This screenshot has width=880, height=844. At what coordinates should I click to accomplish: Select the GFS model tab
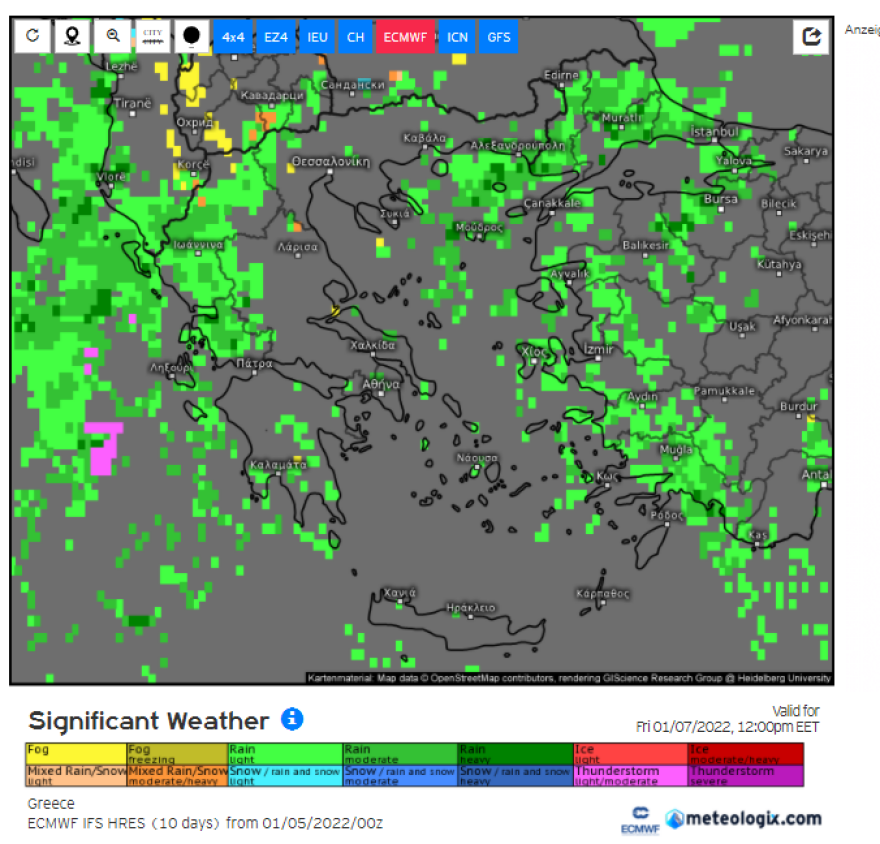pos(498,37)
